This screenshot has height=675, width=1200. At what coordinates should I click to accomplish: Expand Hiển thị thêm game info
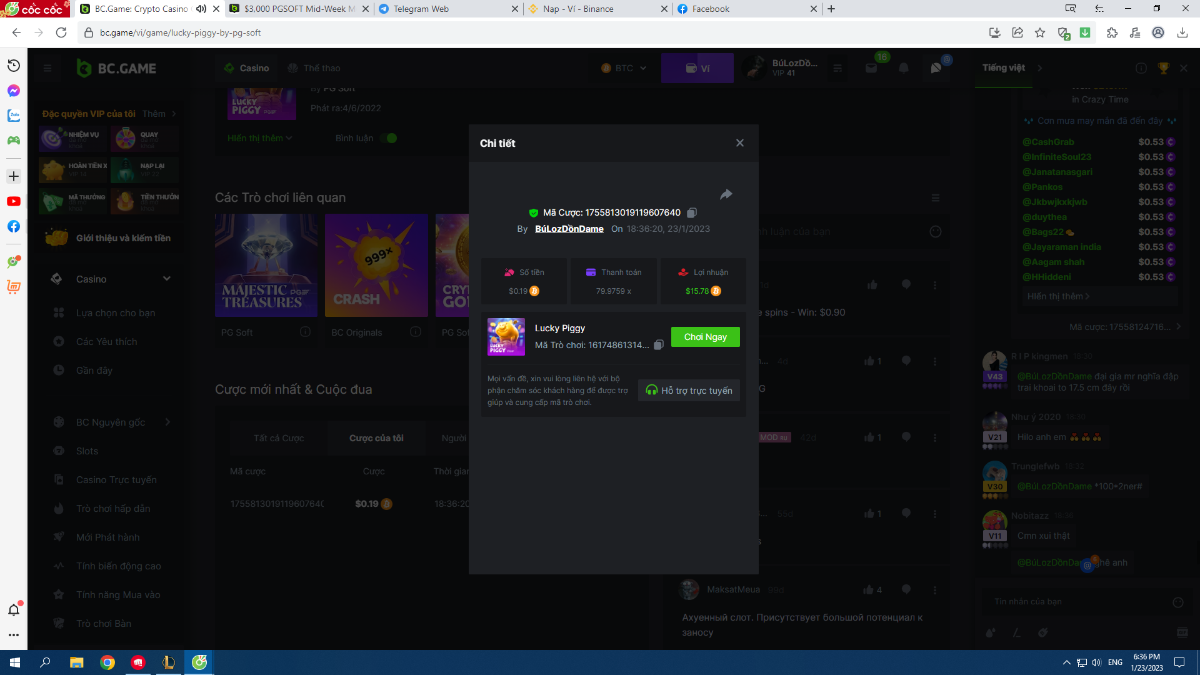(259, 138)
